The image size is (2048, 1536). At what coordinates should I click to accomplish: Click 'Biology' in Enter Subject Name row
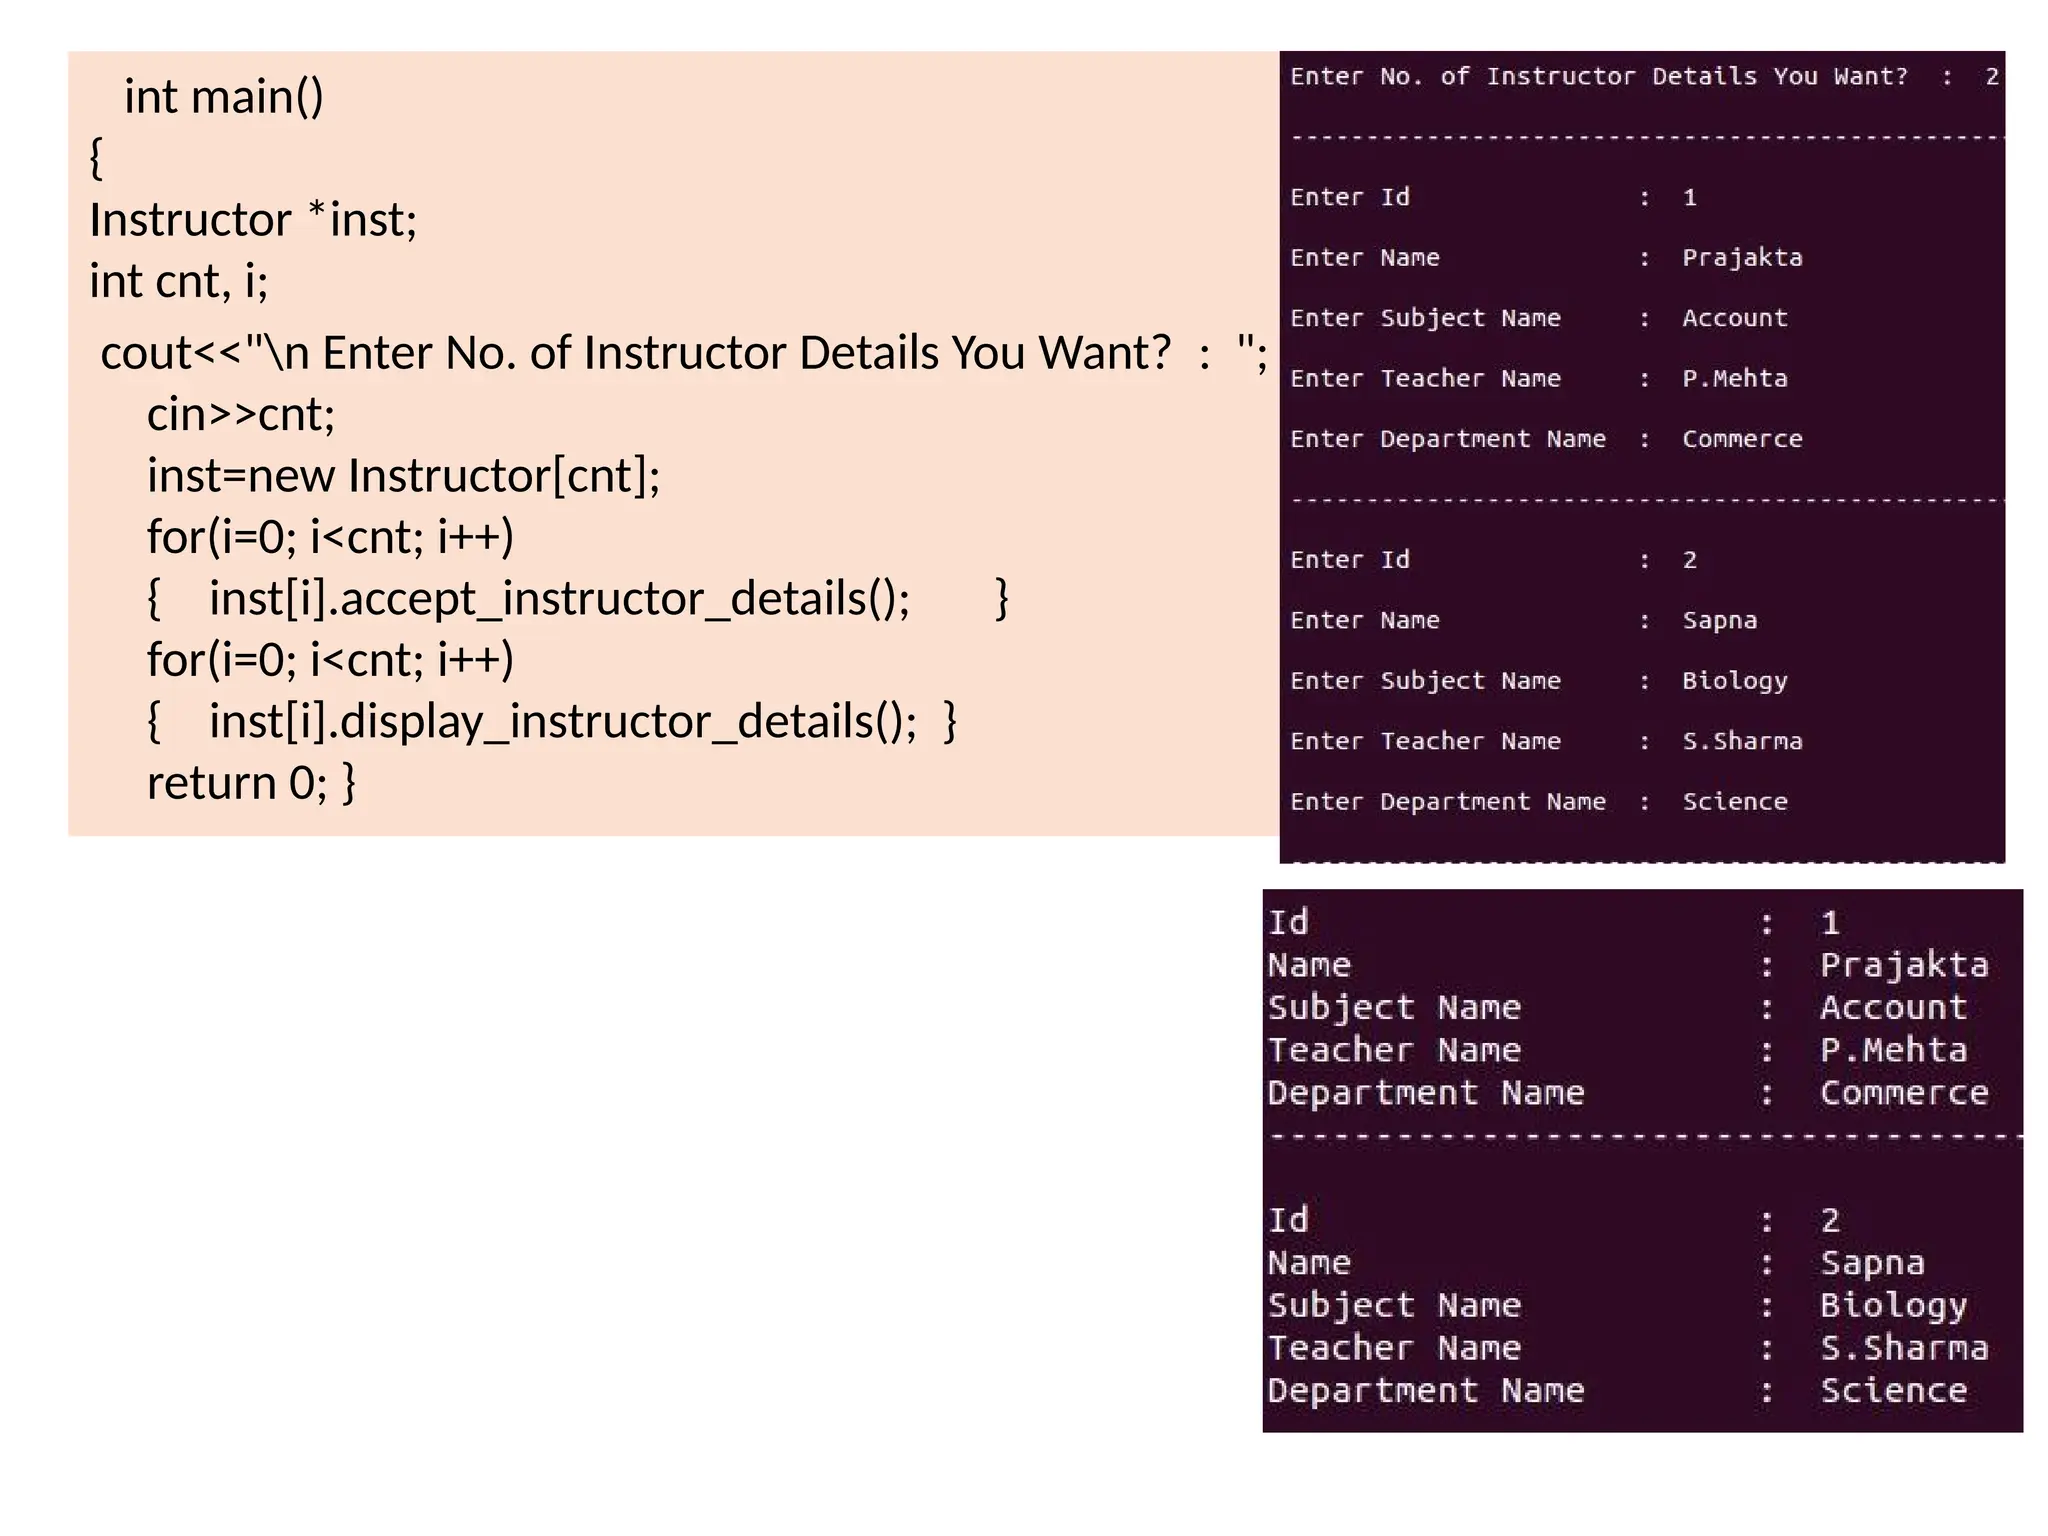click(x=1735, y=681)
